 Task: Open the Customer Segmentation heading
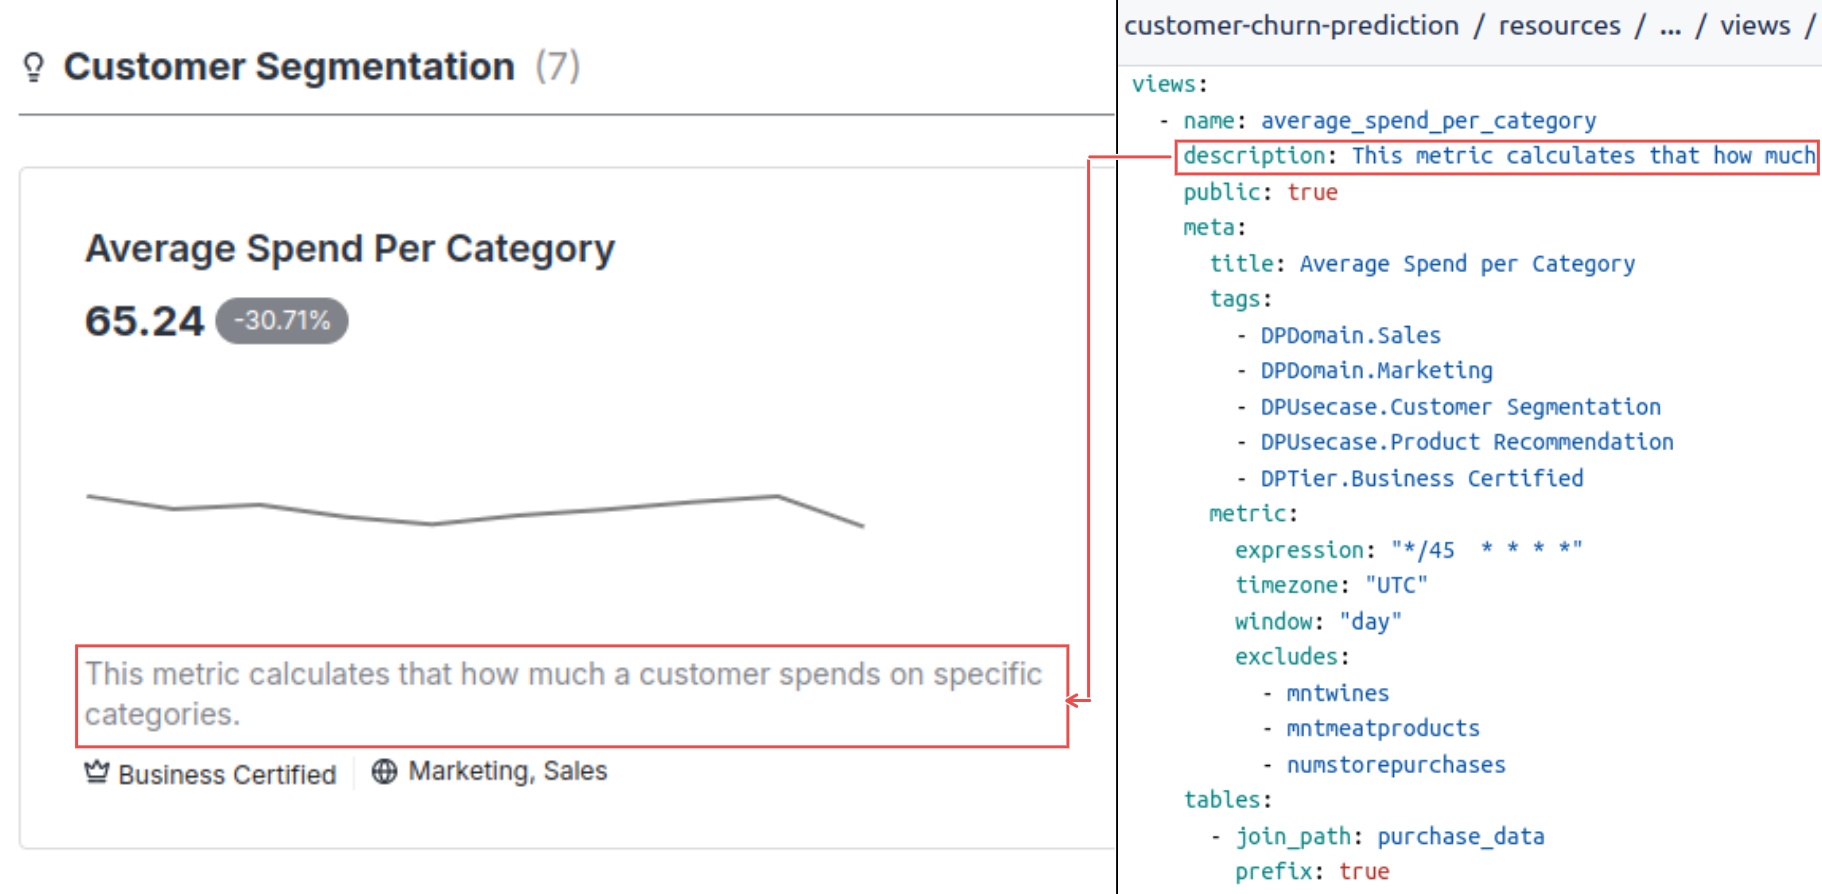[x=289, y=67]
